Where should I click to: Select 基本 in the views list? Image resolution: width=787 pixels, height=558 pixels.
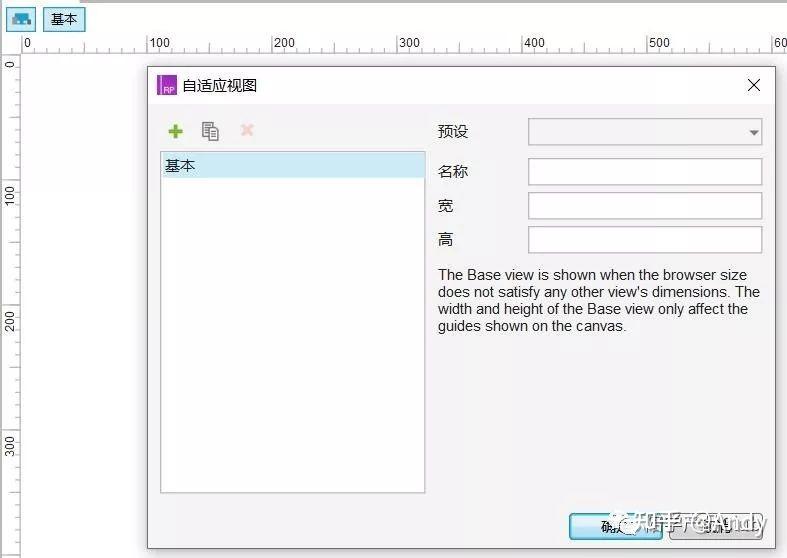(293, 166)
